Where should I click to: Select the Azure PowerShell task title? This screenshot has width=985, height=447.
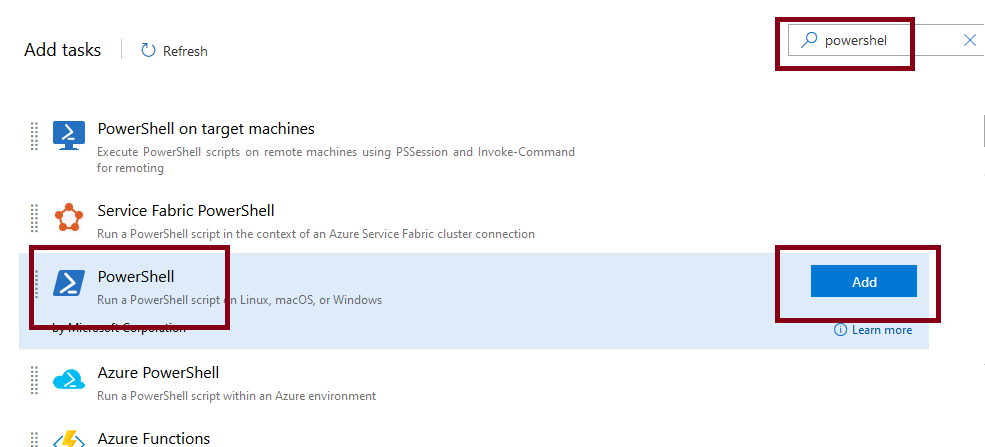pos(158,373)
